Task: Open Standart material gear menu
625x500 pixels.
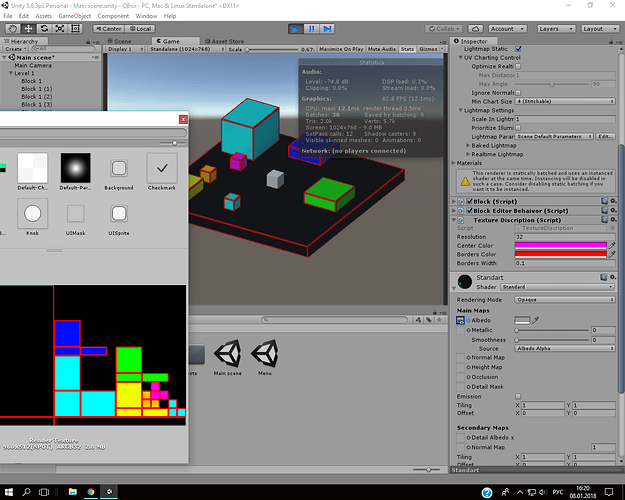Action: 613,277
